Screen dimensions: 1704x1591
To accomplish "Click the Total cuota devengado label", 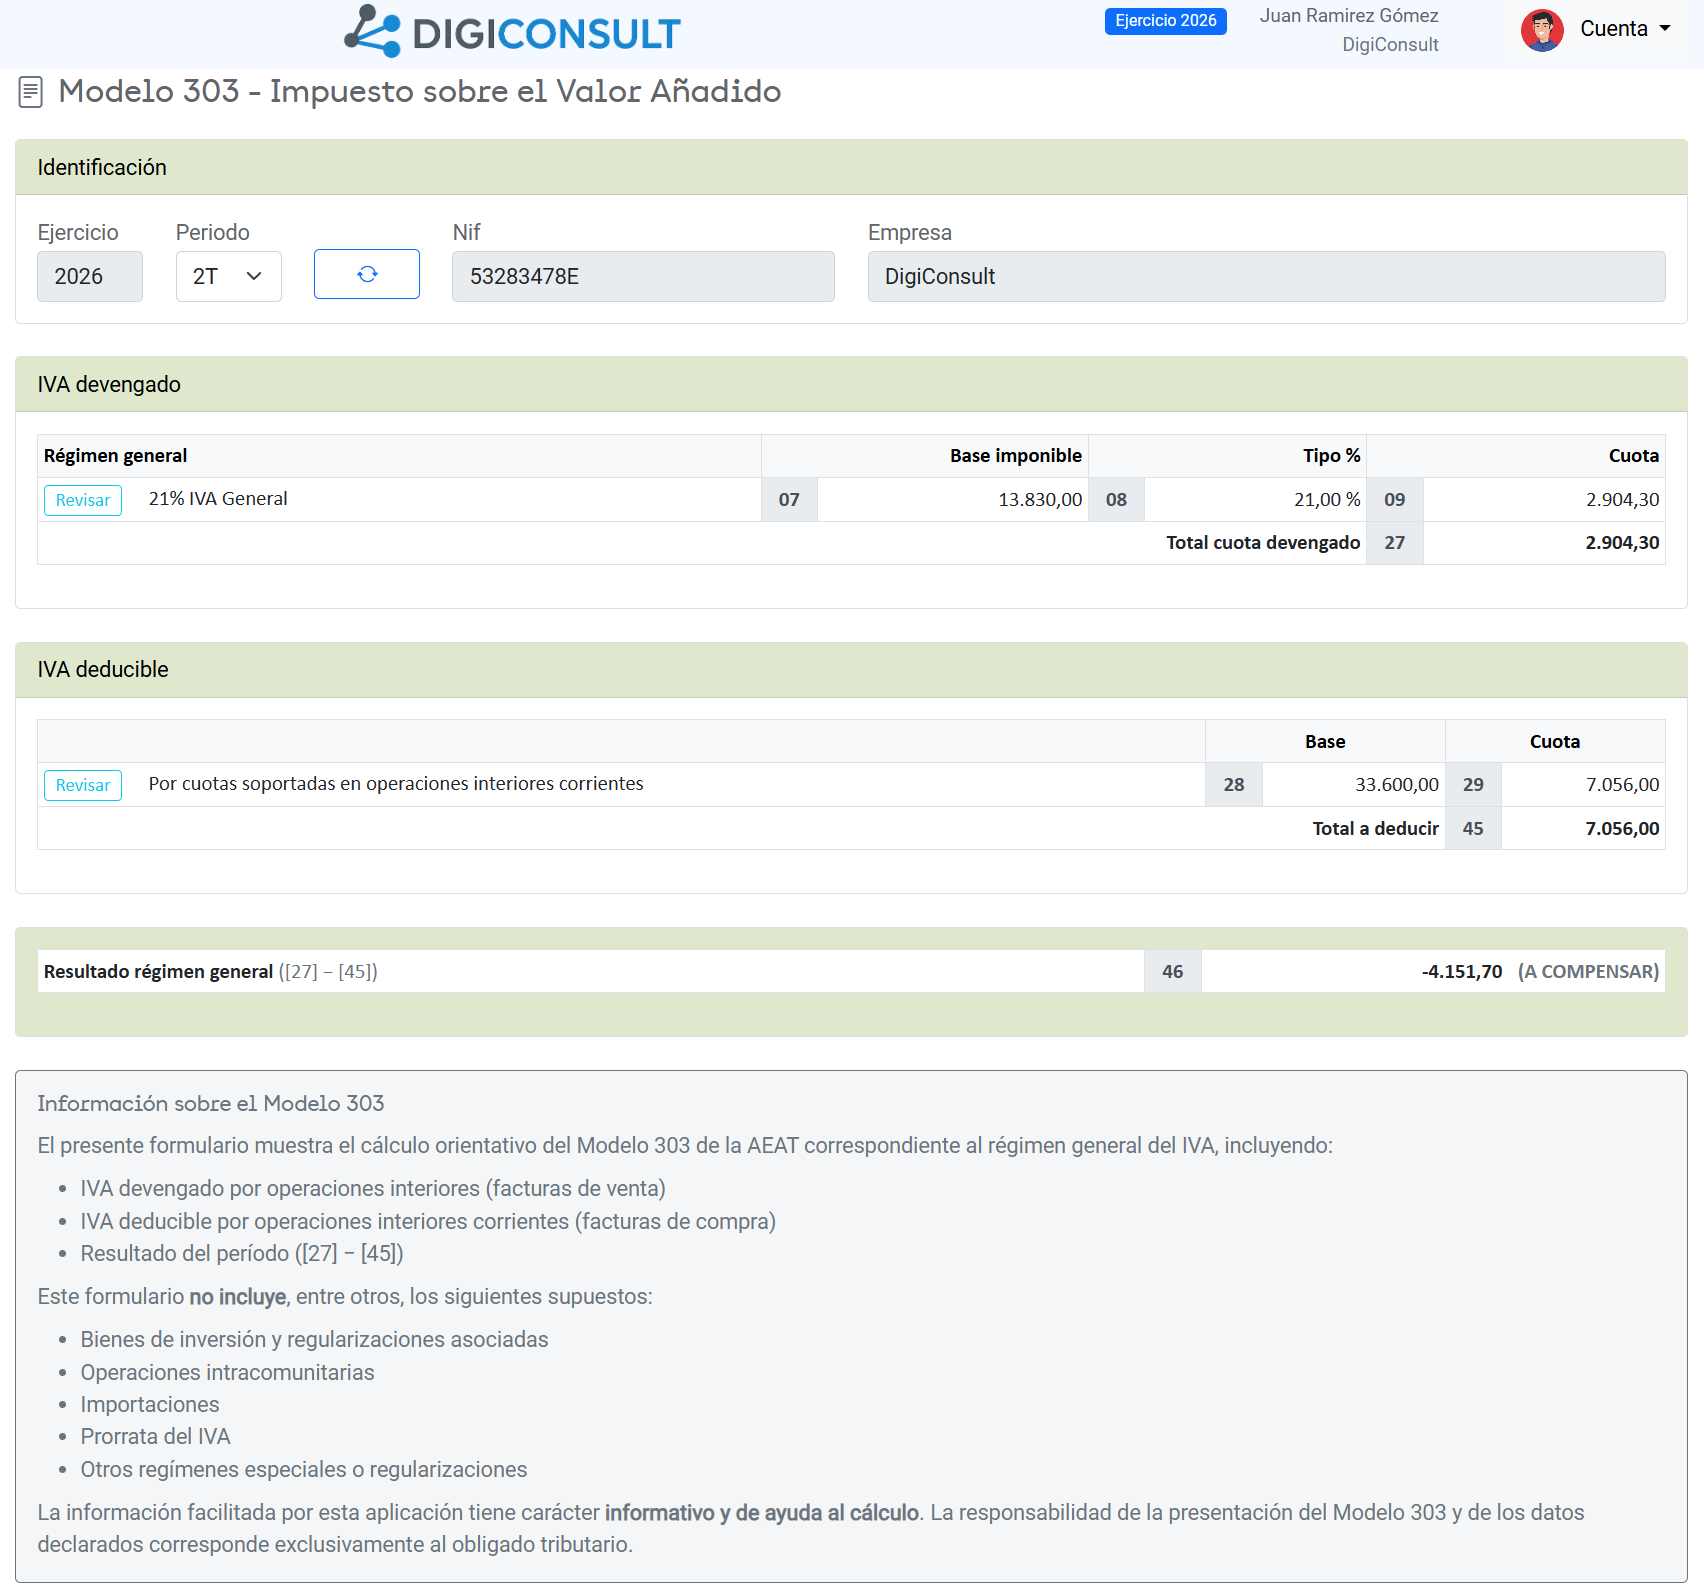I will 1263,543.
